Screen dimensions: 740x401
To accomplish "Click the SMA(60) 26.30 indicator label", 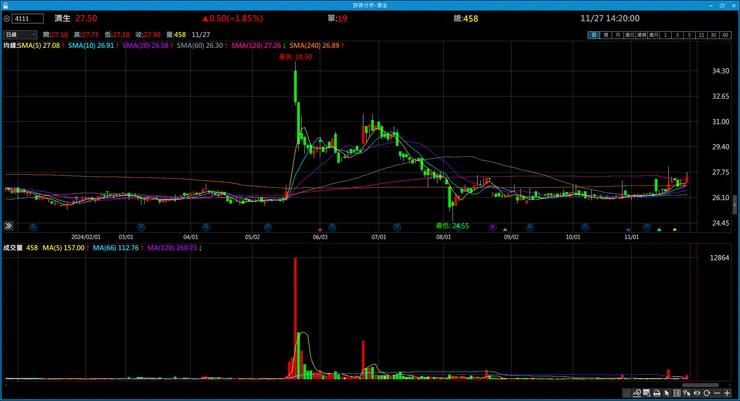I will pyautogui.click(x=202, y=45).
